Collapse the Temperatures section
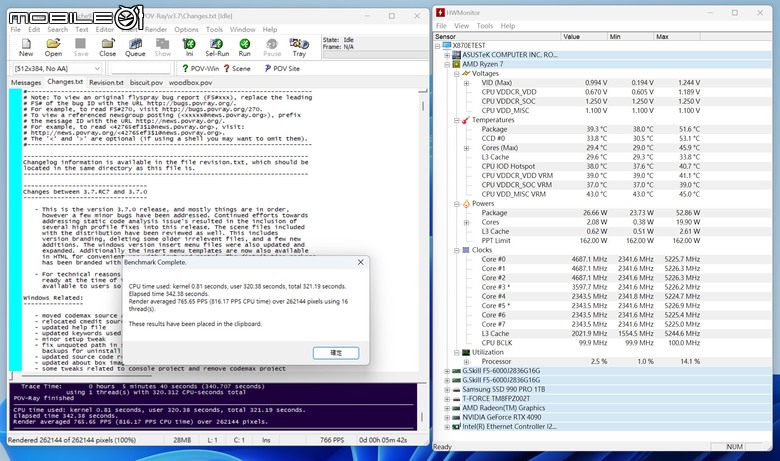This screenshot has width=780, height=461. [x=457, y=120]
